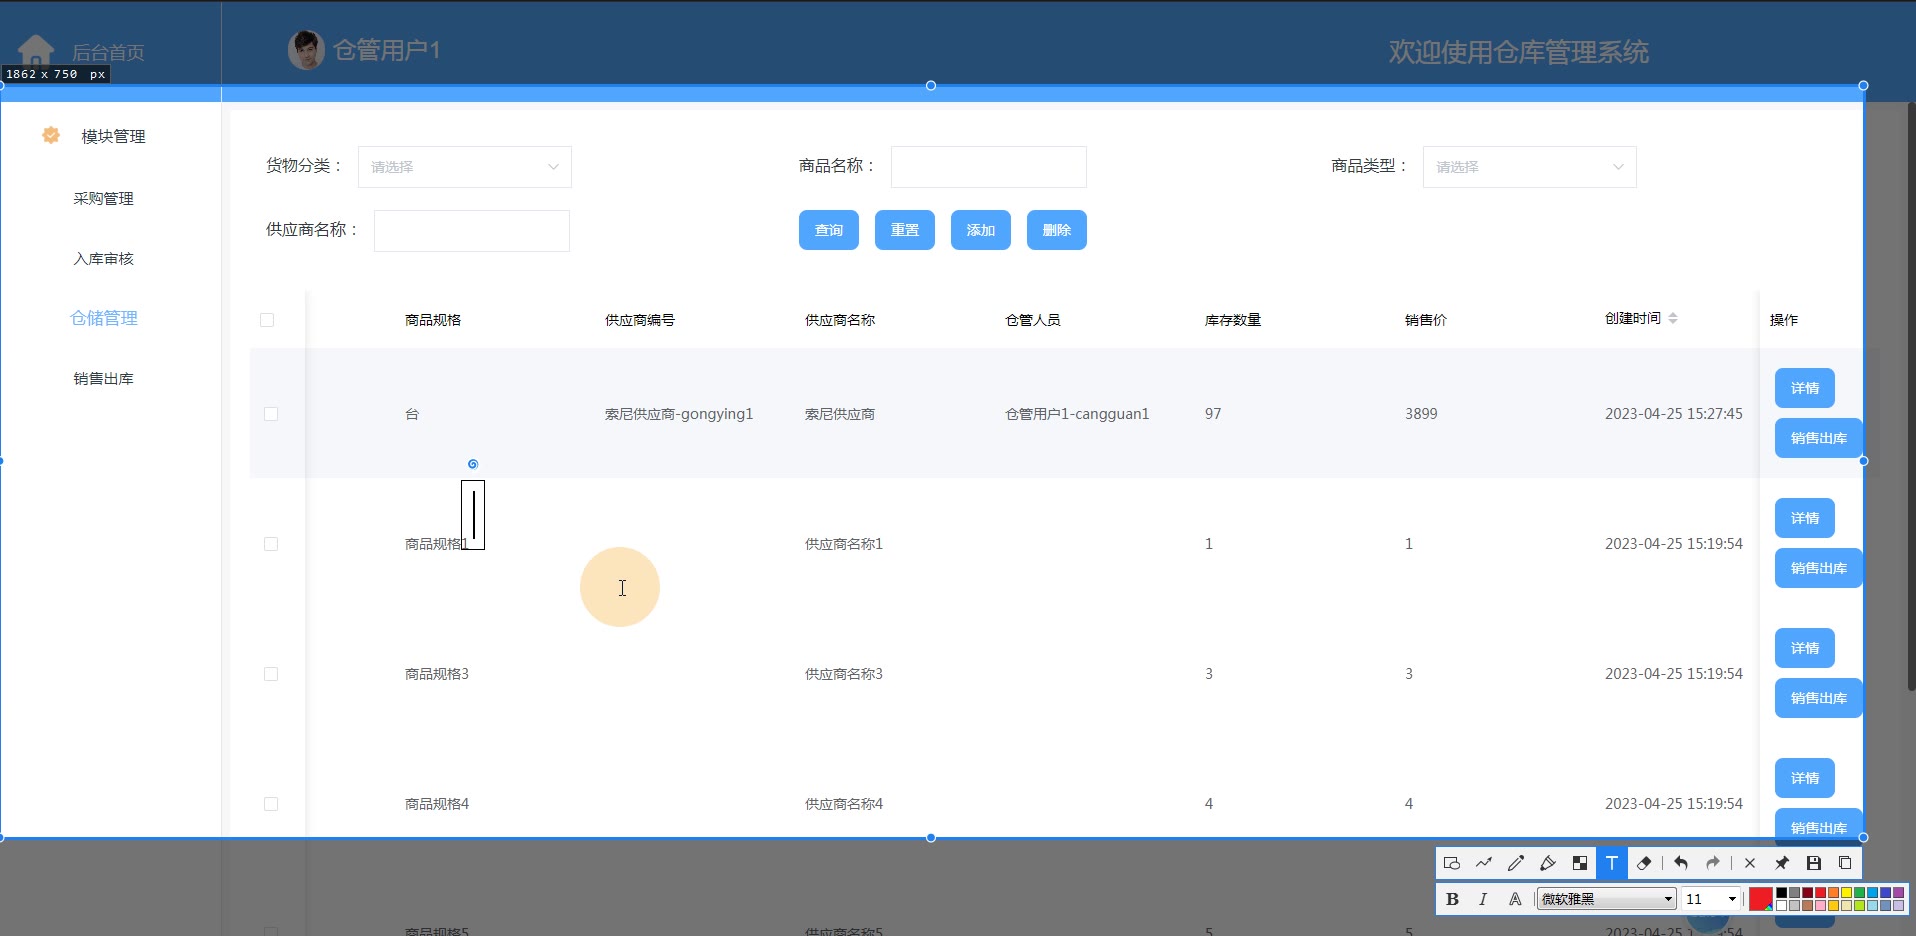The image size is (1916, 936).
Task: Pick the white color swatch
Action: [1782, 906]
